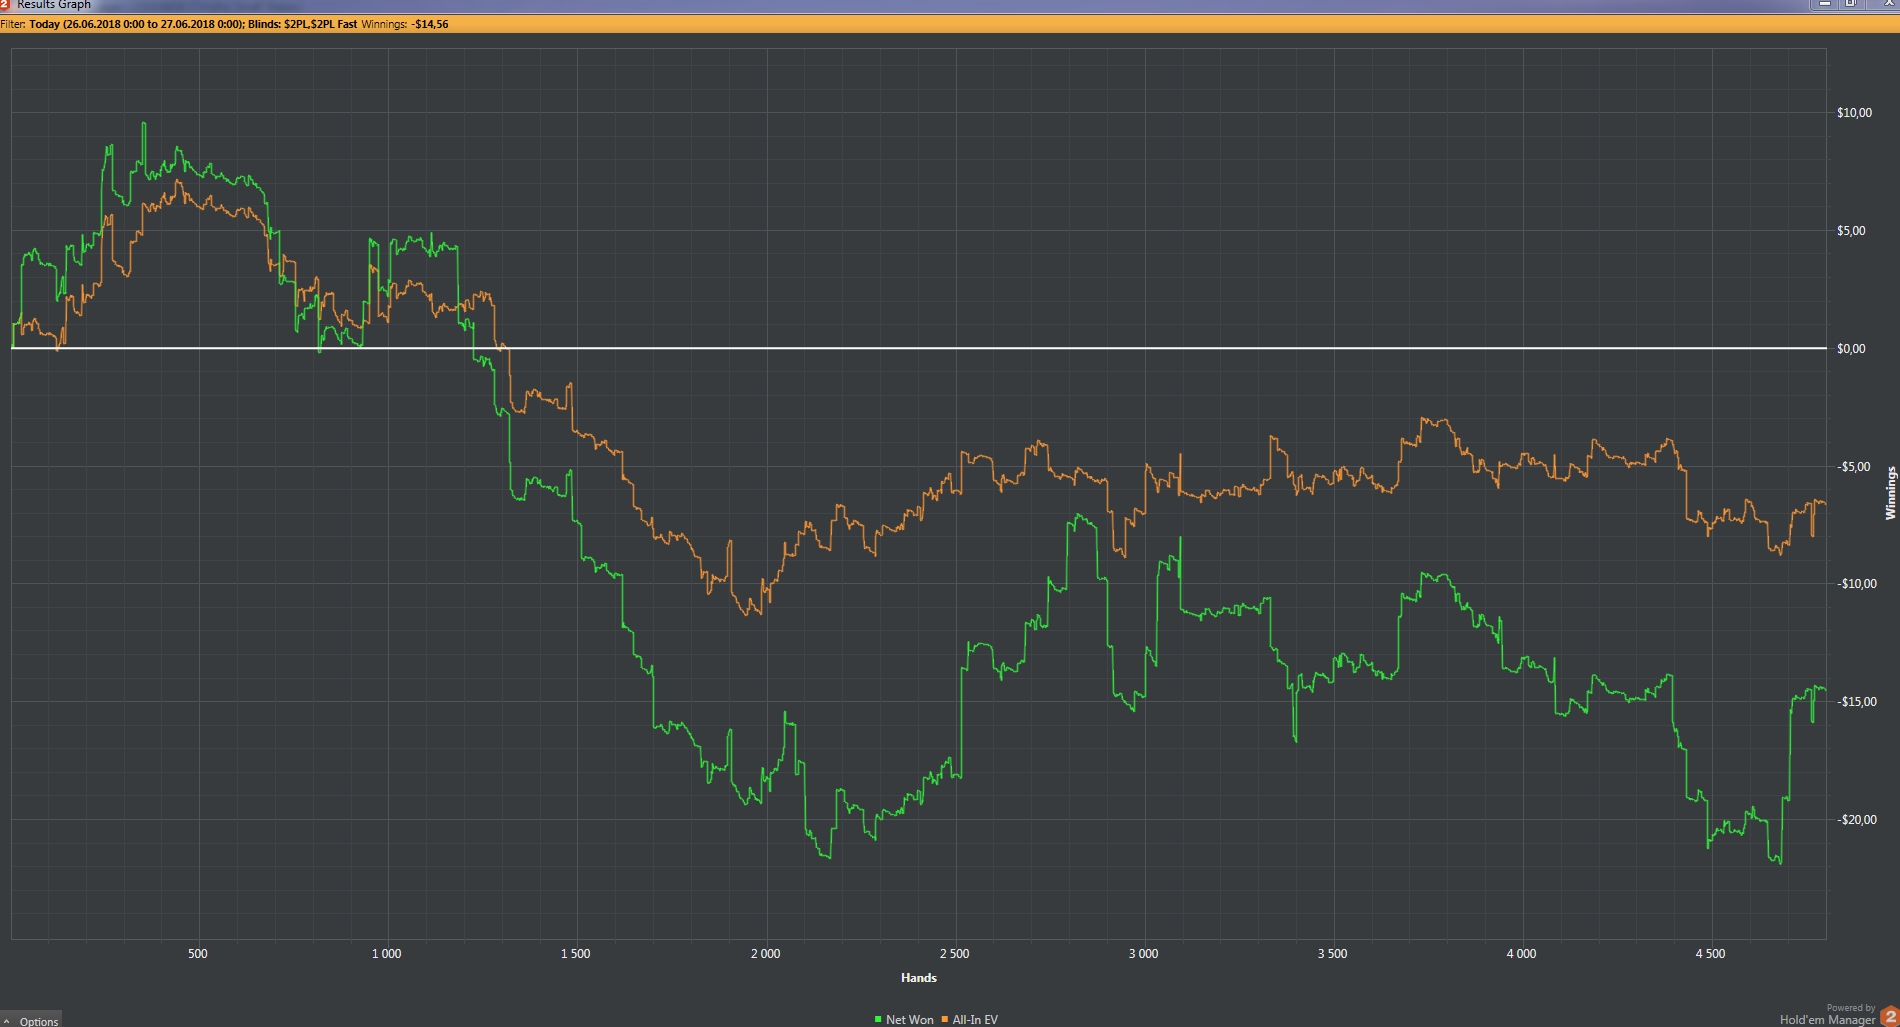This screenshot has width=1900, height=1027.
Task: Click the '$0,00' y-axis label
Action: pyautogui.click(x=1851, y=349)
